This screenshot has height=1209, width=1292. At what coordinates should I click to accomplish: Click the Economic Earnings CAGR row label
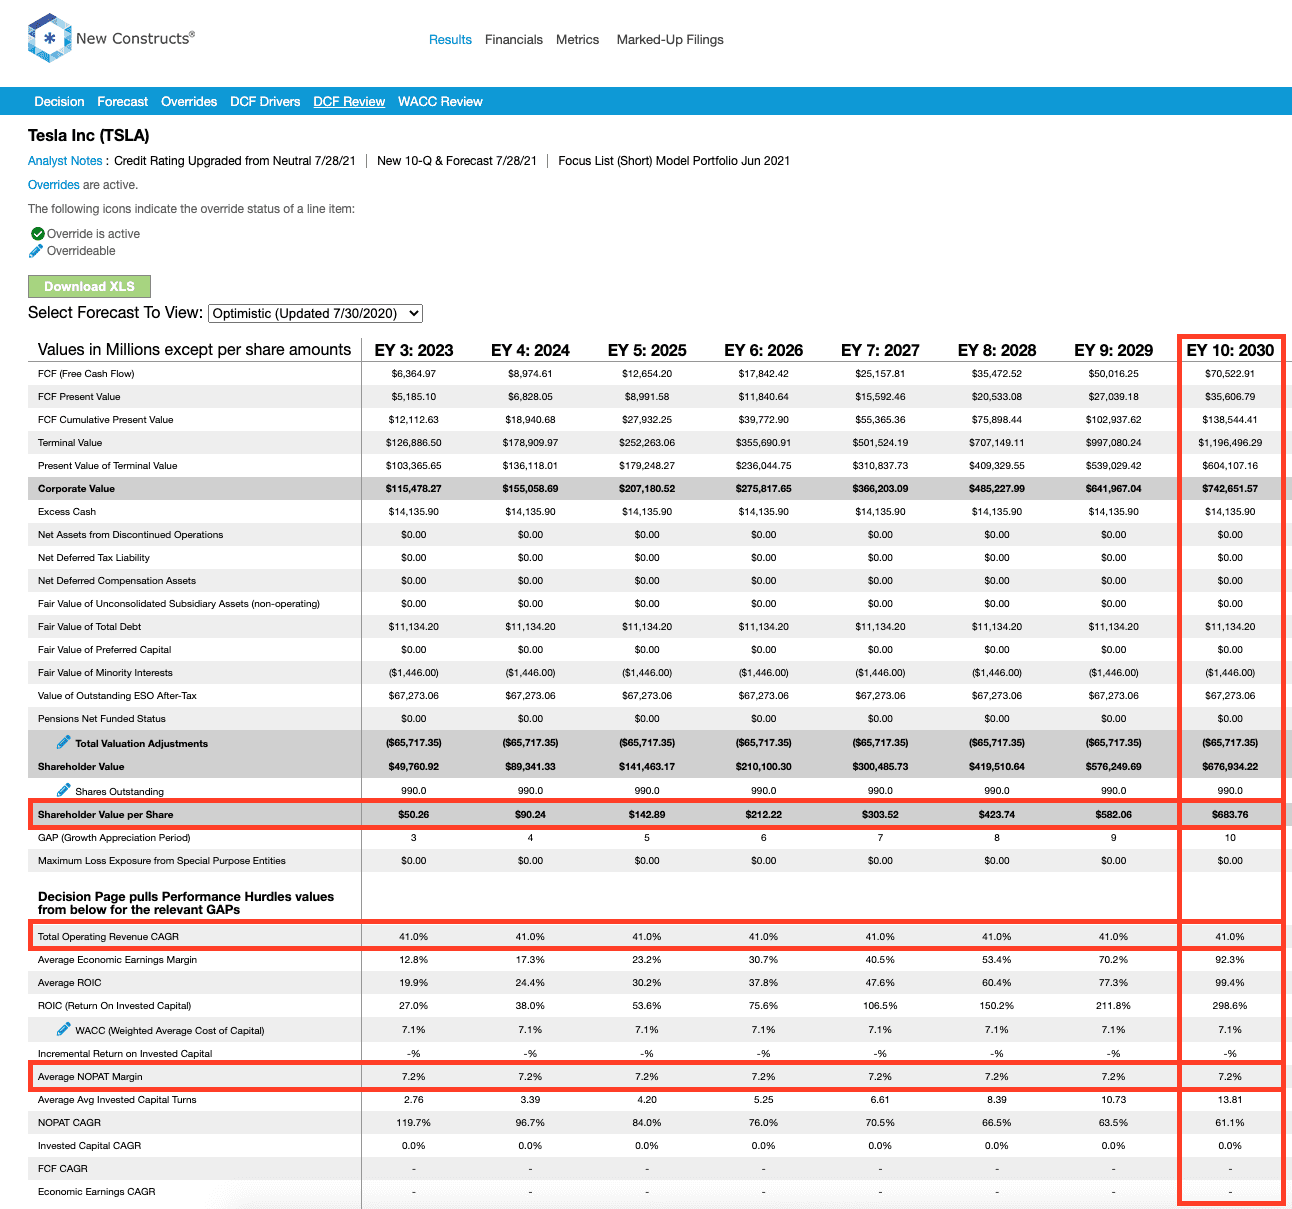[x=97, y=1192]
